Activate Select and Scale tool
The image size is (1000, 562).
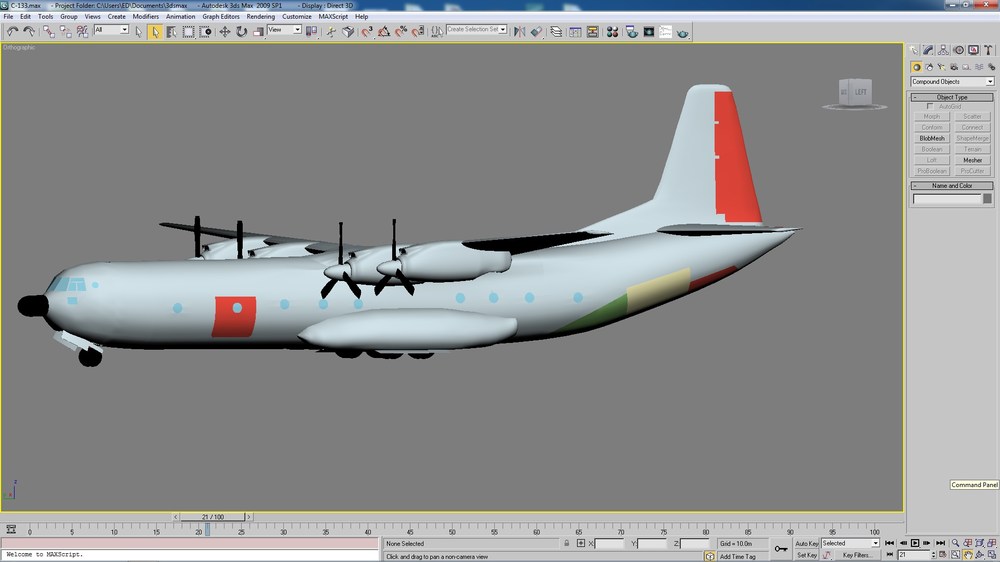pos(258,31)
